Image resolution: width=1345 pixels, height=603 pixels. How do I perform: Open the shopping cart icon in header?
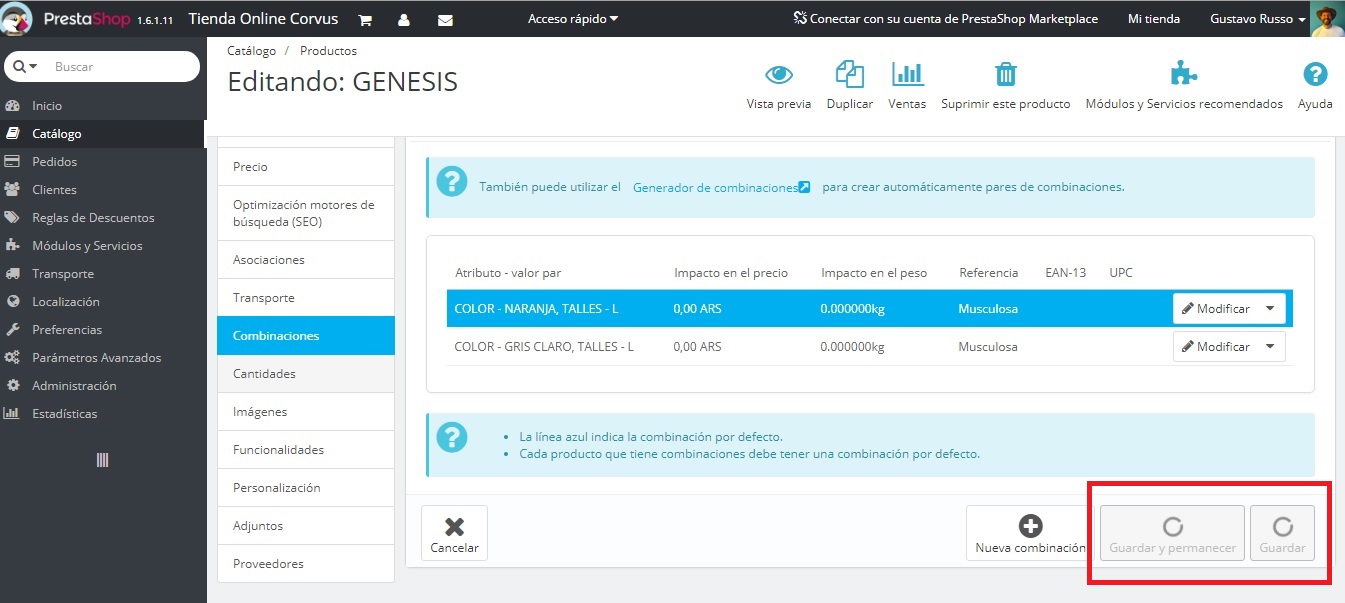coord(365,19)
